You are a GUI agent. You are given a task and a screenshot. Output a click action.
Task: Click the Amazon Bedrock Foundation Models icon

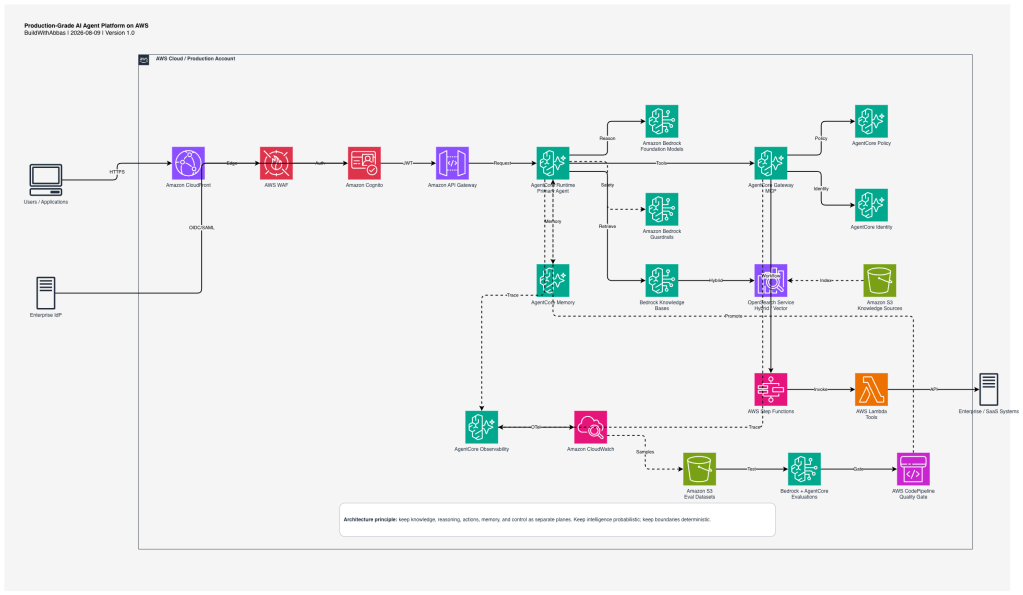[x=662, y=121]
